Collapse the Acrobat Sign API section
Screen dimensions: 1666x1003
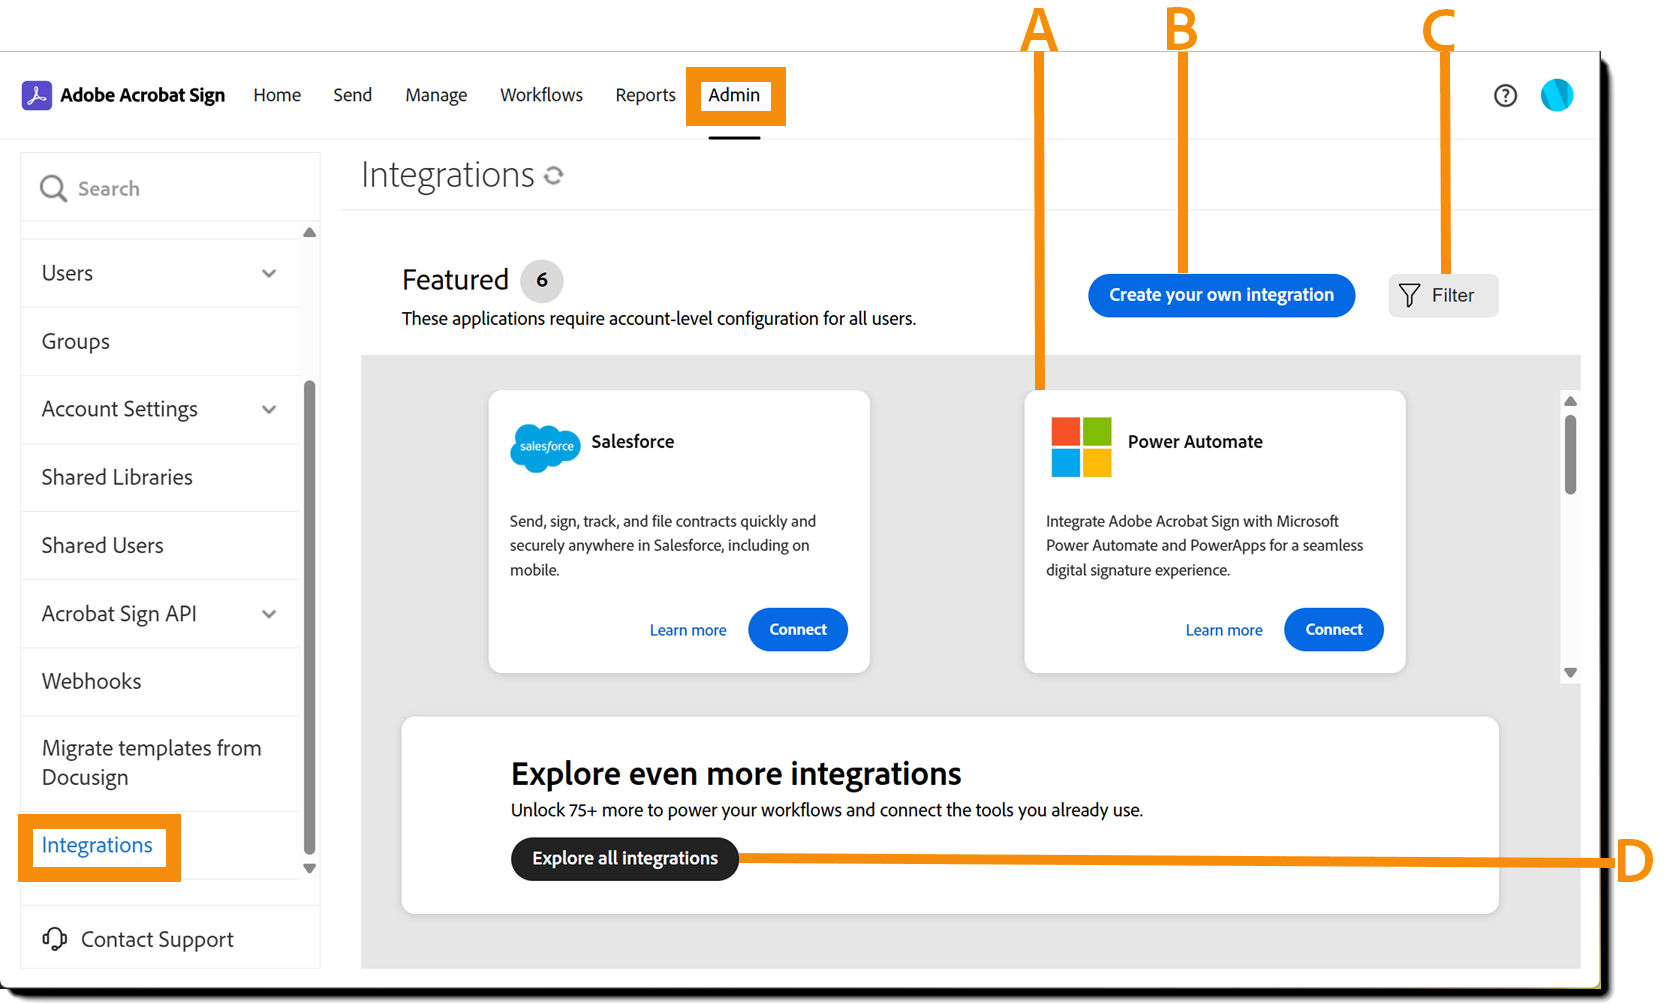point(268,613)
